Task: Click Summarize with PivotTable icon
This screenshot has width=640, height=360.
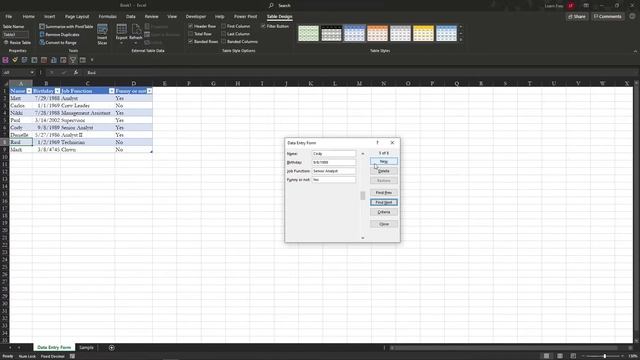Action: [x=42, y=27]
